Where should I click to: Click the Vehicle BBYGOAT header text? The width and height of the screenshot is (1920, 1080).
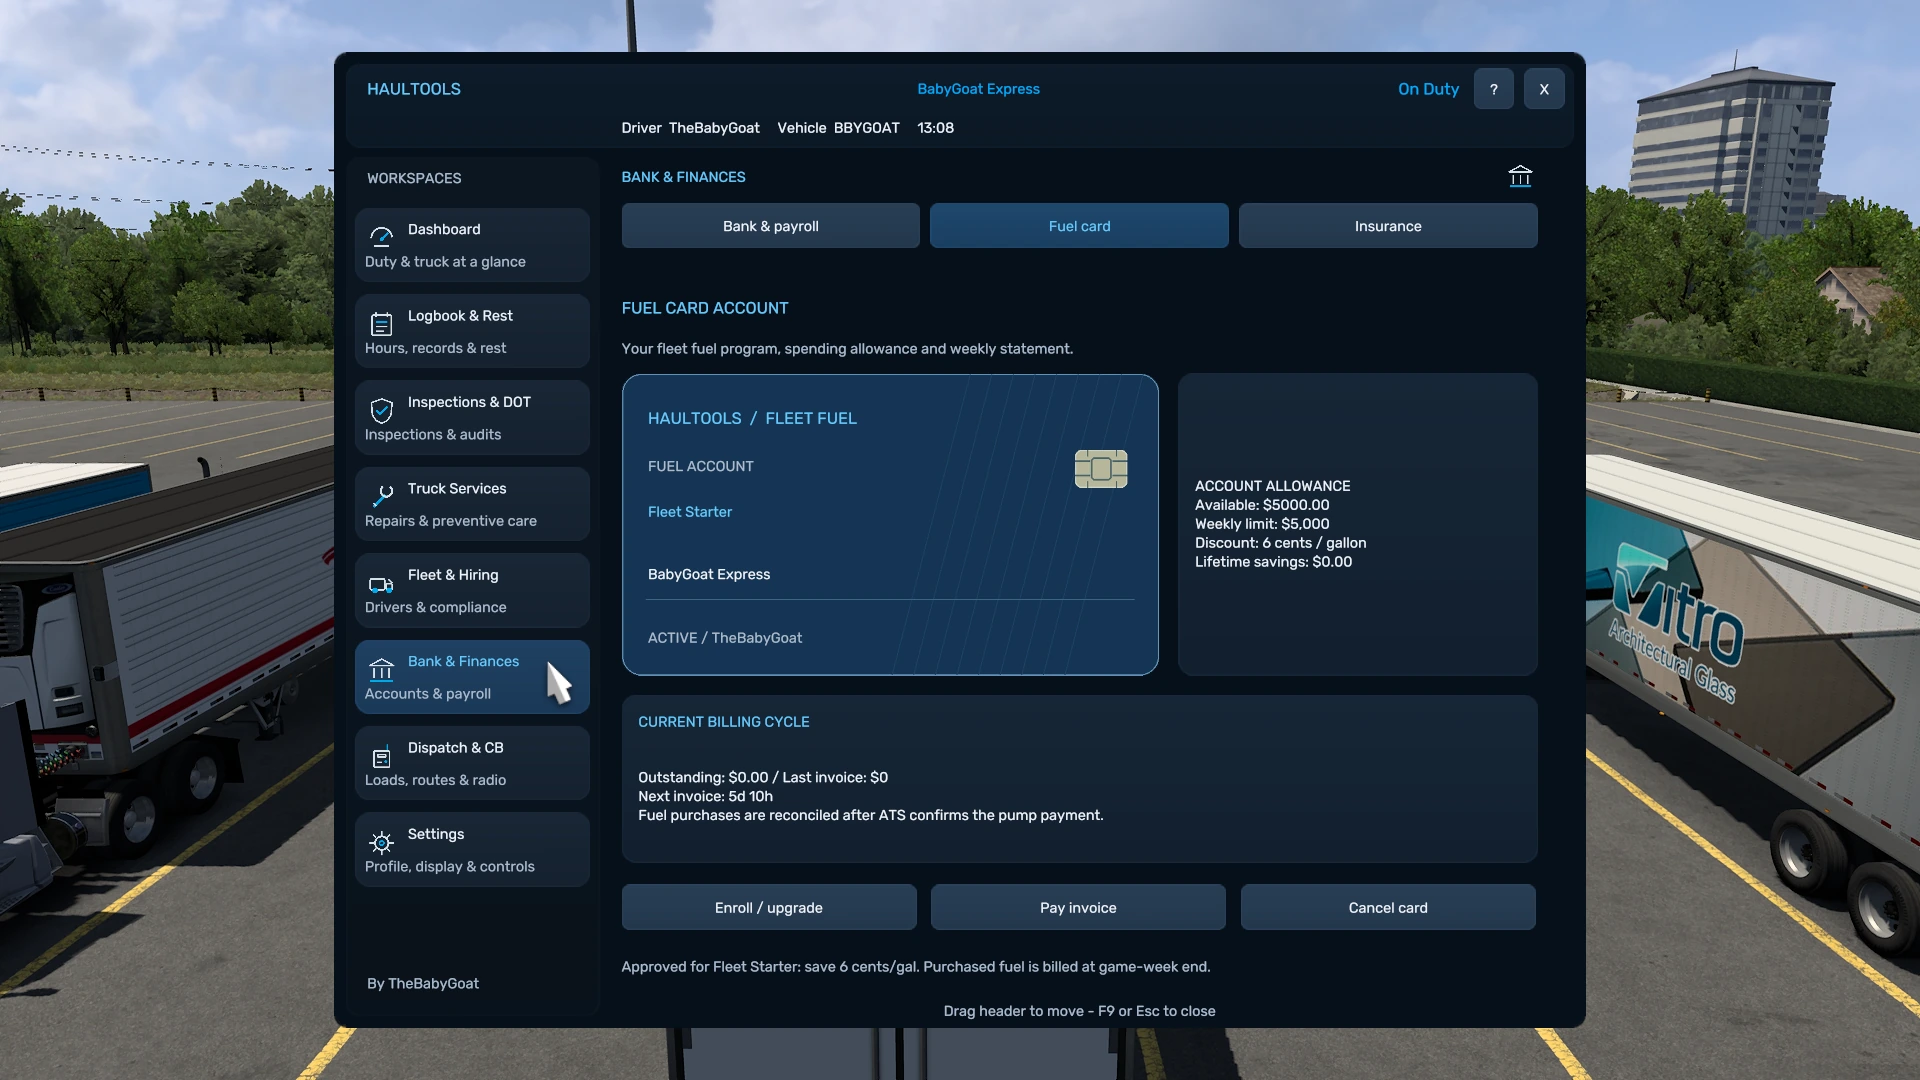(838, 128)
